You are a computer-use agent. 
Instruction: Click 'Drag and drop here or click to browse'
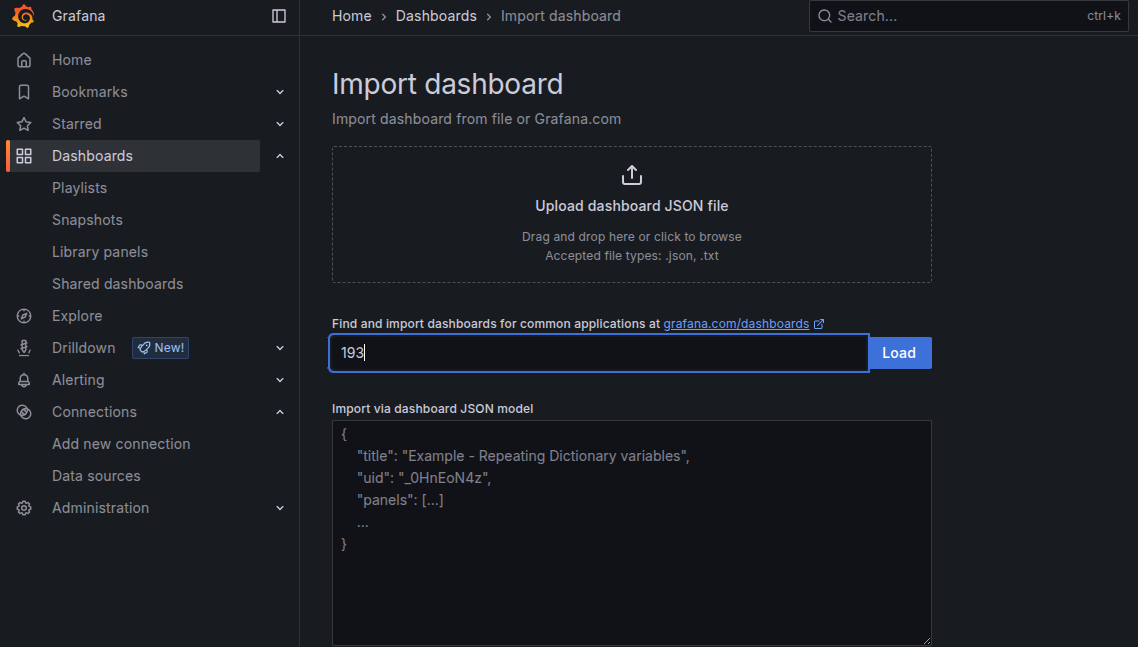tap(631, 237)
